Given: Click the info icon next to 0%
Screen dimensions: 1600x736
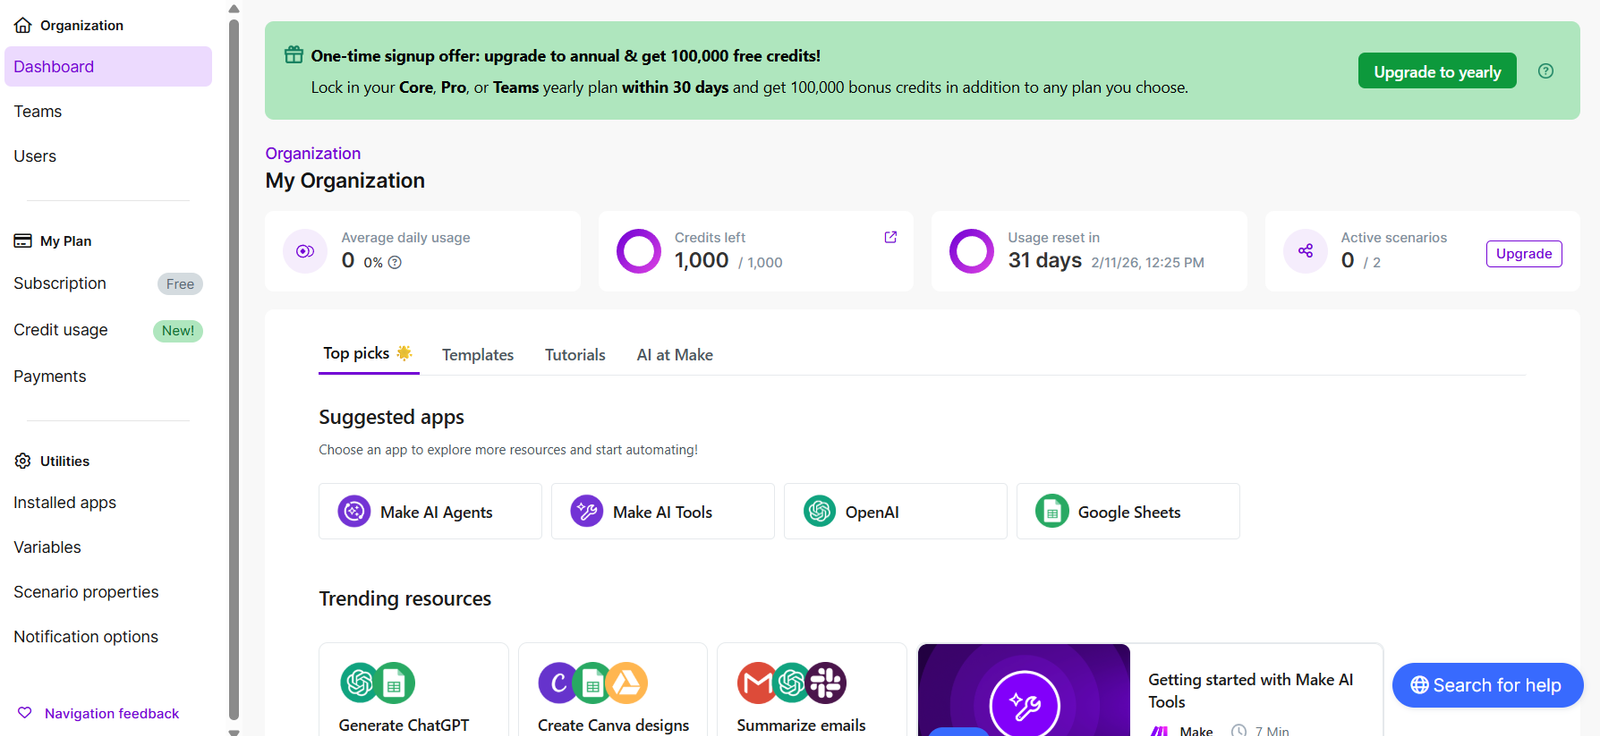Looking at the screenshot, I should click(x=395, y=262).
